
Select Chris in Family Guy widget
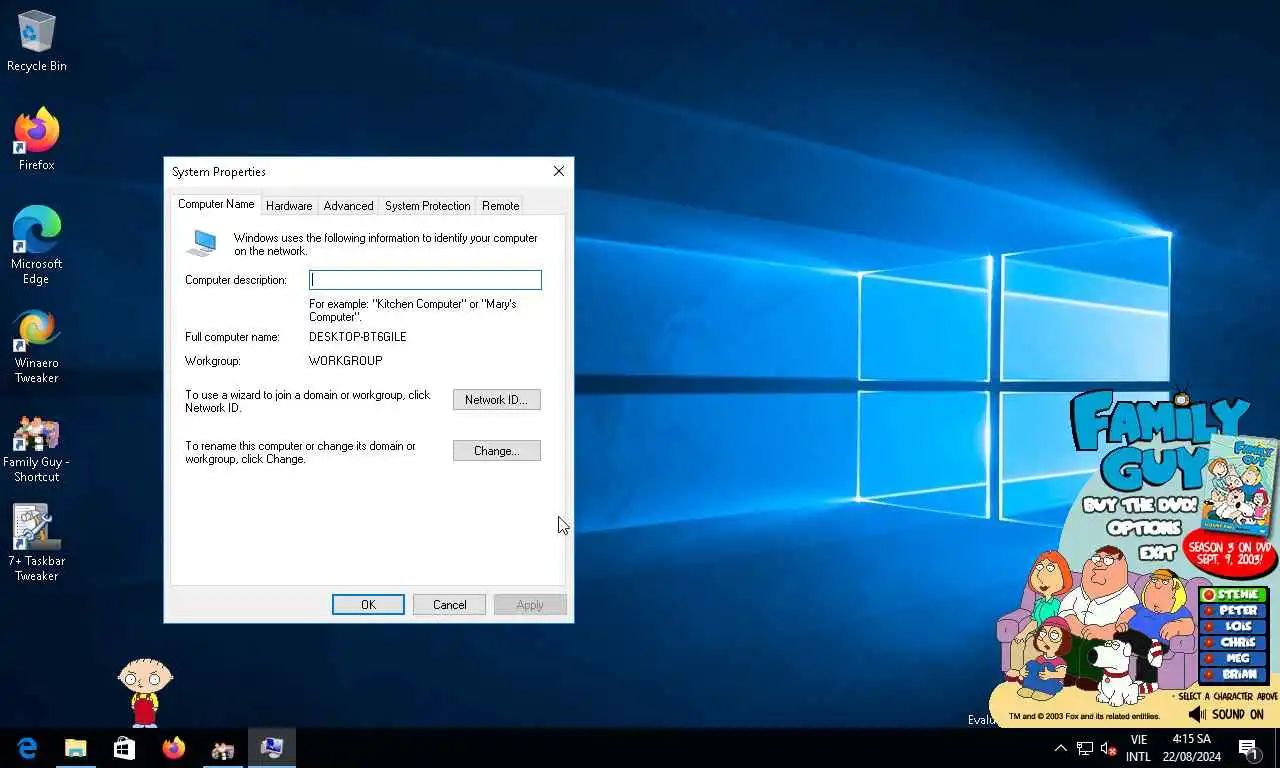pyautogui.click(x=1234, y=643)
